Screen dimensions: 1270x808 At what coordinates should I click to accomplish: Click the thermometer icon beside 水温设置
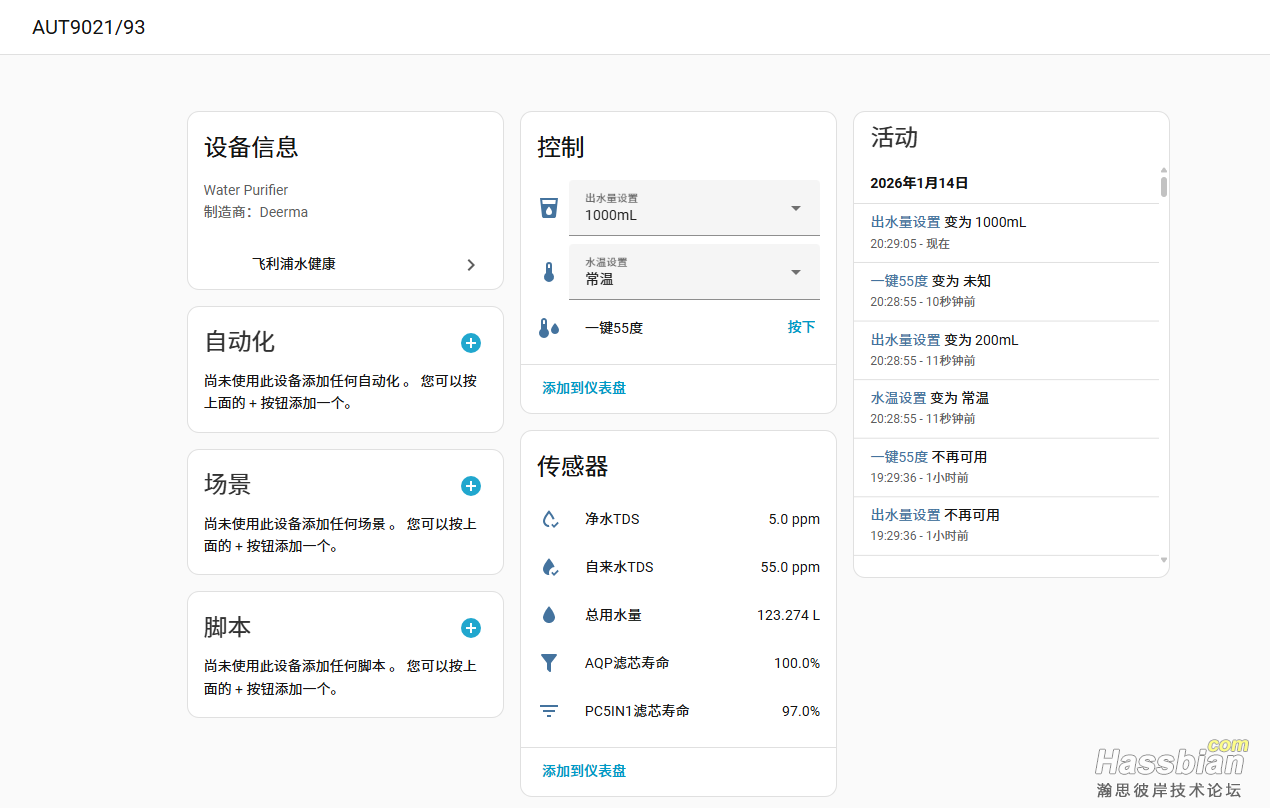548,272
